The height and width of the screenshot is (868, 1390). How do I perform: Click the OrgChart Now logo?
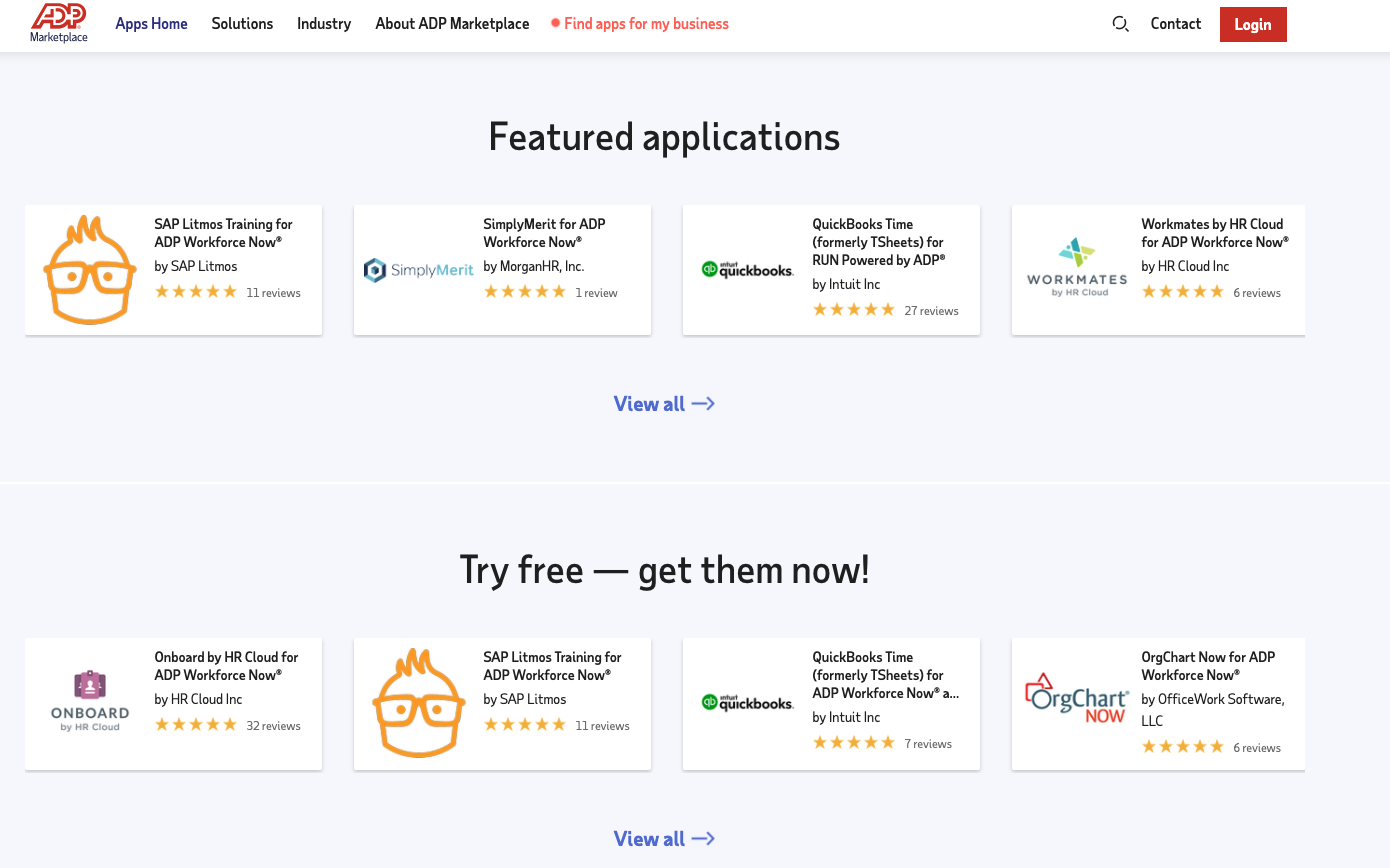tap(1077, 698)
